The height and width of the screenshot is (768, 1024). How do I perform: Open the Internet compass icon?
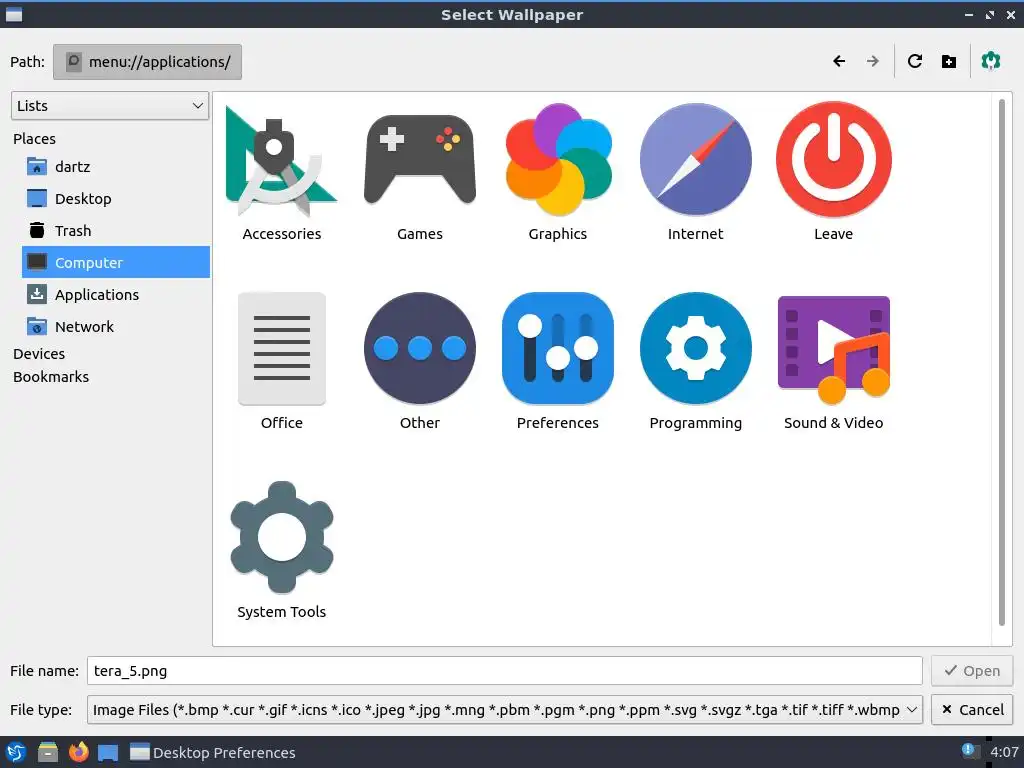pos(696,160)
